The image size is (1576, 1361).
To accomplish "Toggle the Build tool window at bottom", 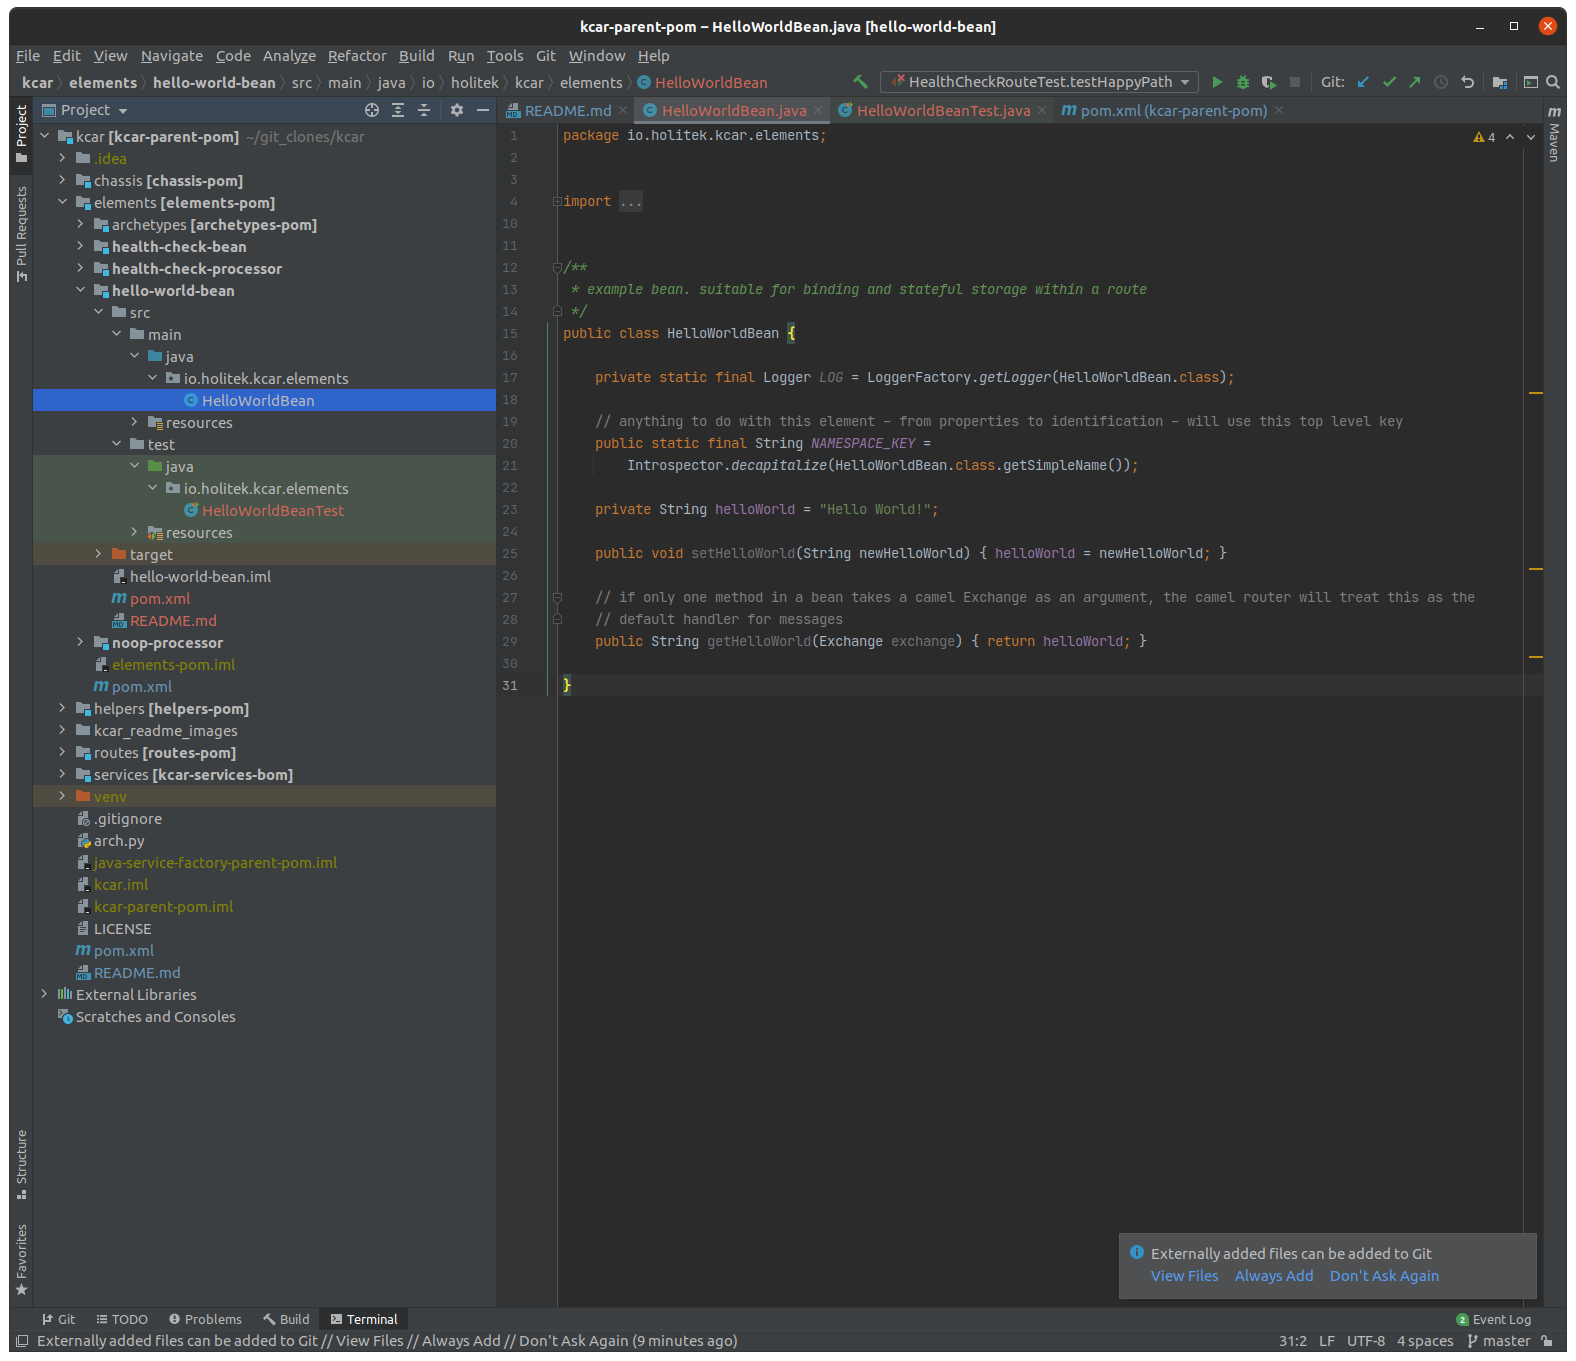I will pos(286,1319).
